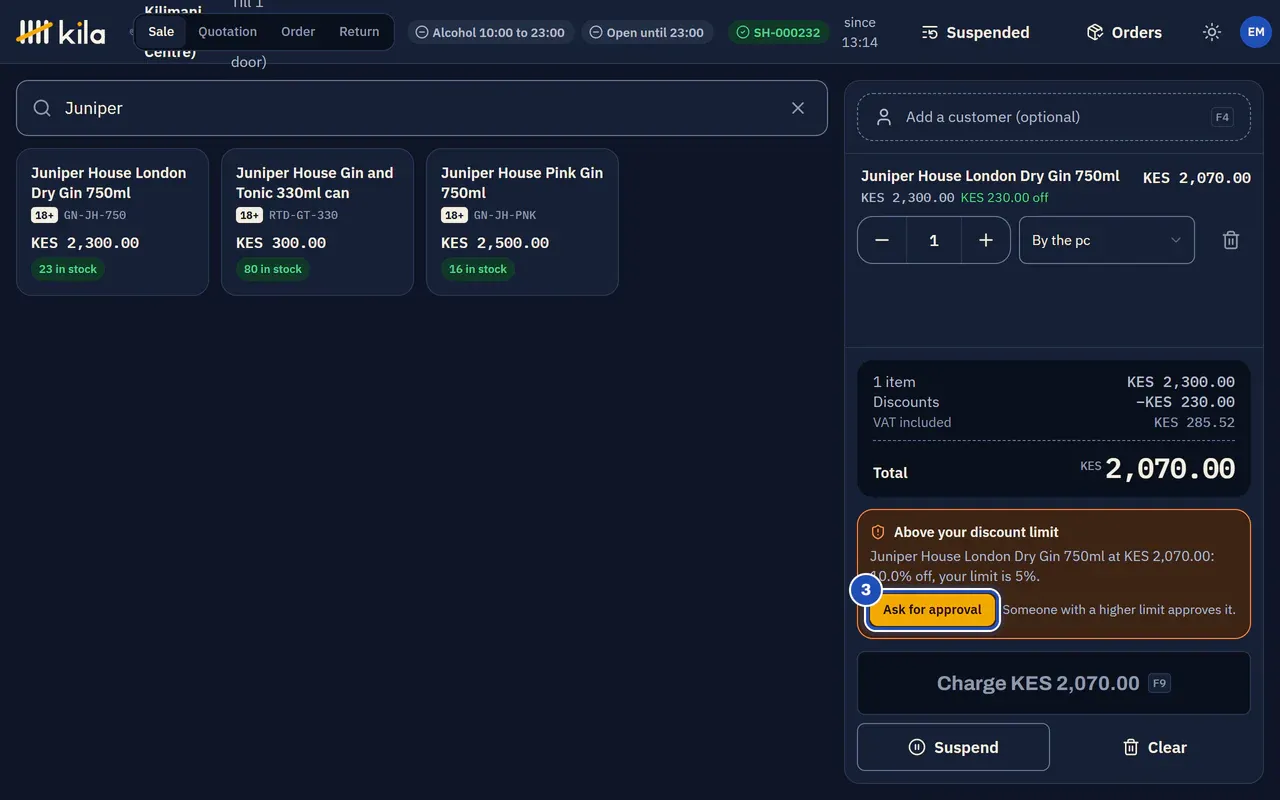This screenshot has width=1280, height=800.
Task: Click the 'Above your discount limit' heading
Action: pos(976,532)
